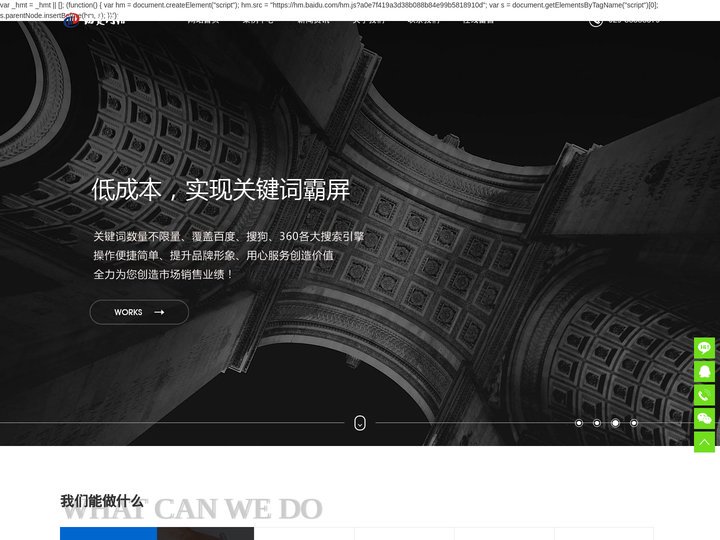Select the first carousel slide dot
Screen dimensions: 720x540
(x=579, y=423)
